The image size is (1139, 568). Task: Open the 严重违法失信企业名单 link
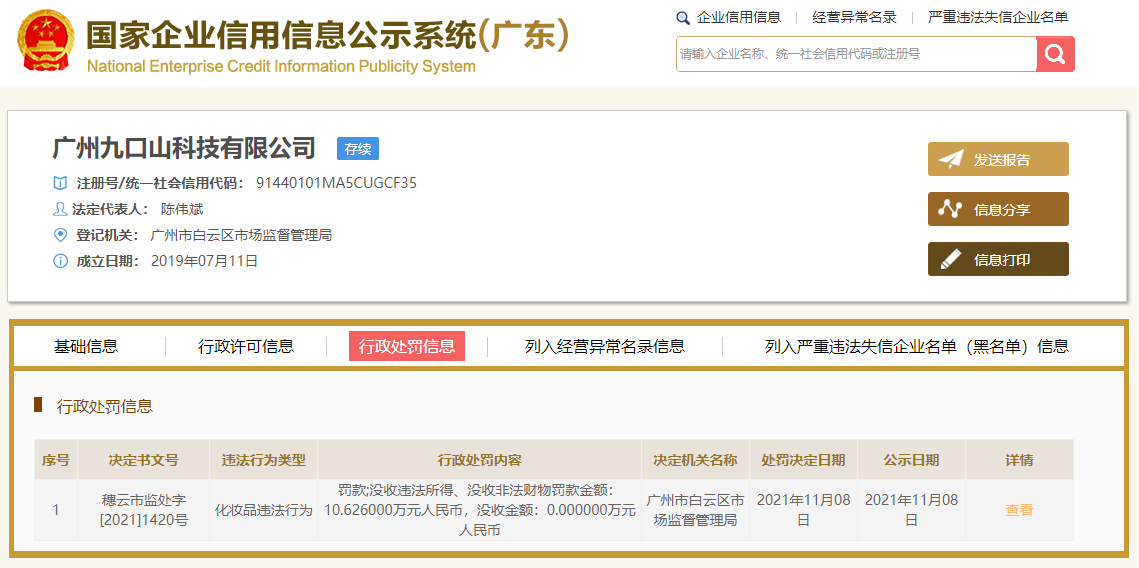(x=998, y=18)
